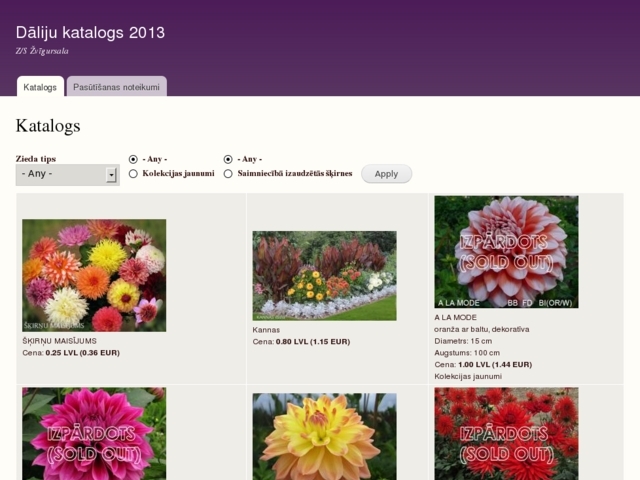
Task: Choose the Saimniecībā izaudzētās šķirnes radio option
Action: [228, 173]
